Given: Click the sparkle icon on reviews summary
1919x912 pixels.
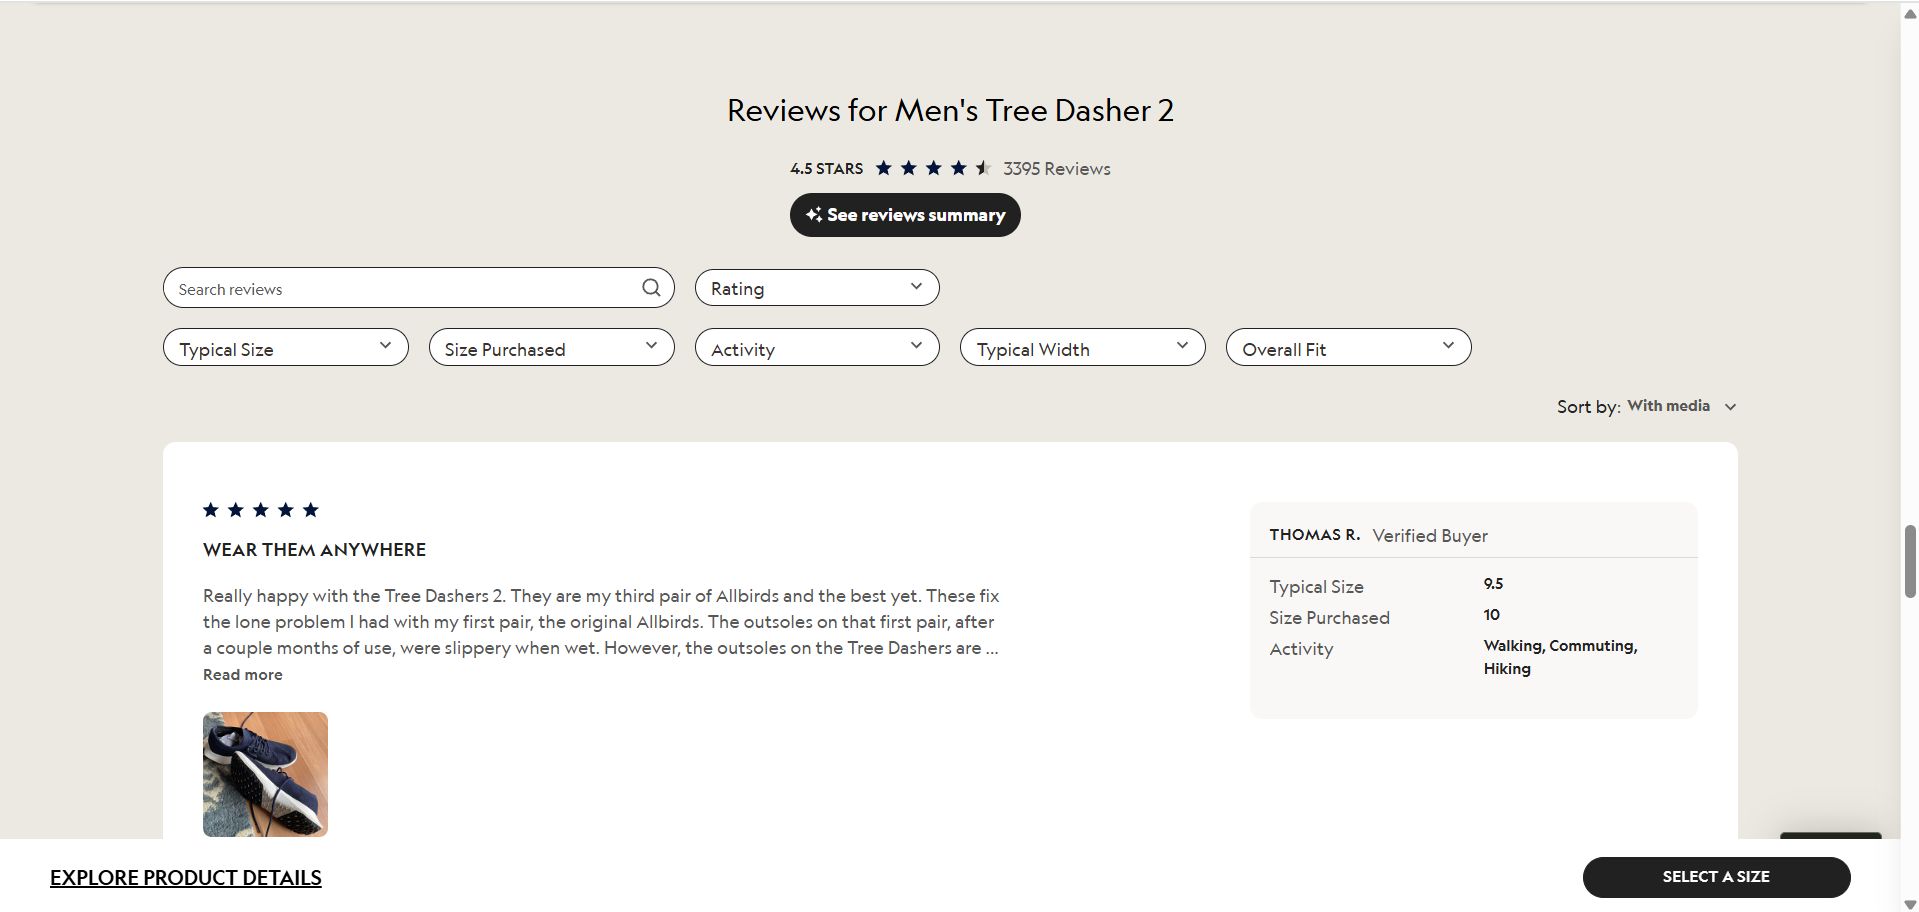Looking at the screenshot, I should pyautogui.click(x=814, y=215).
